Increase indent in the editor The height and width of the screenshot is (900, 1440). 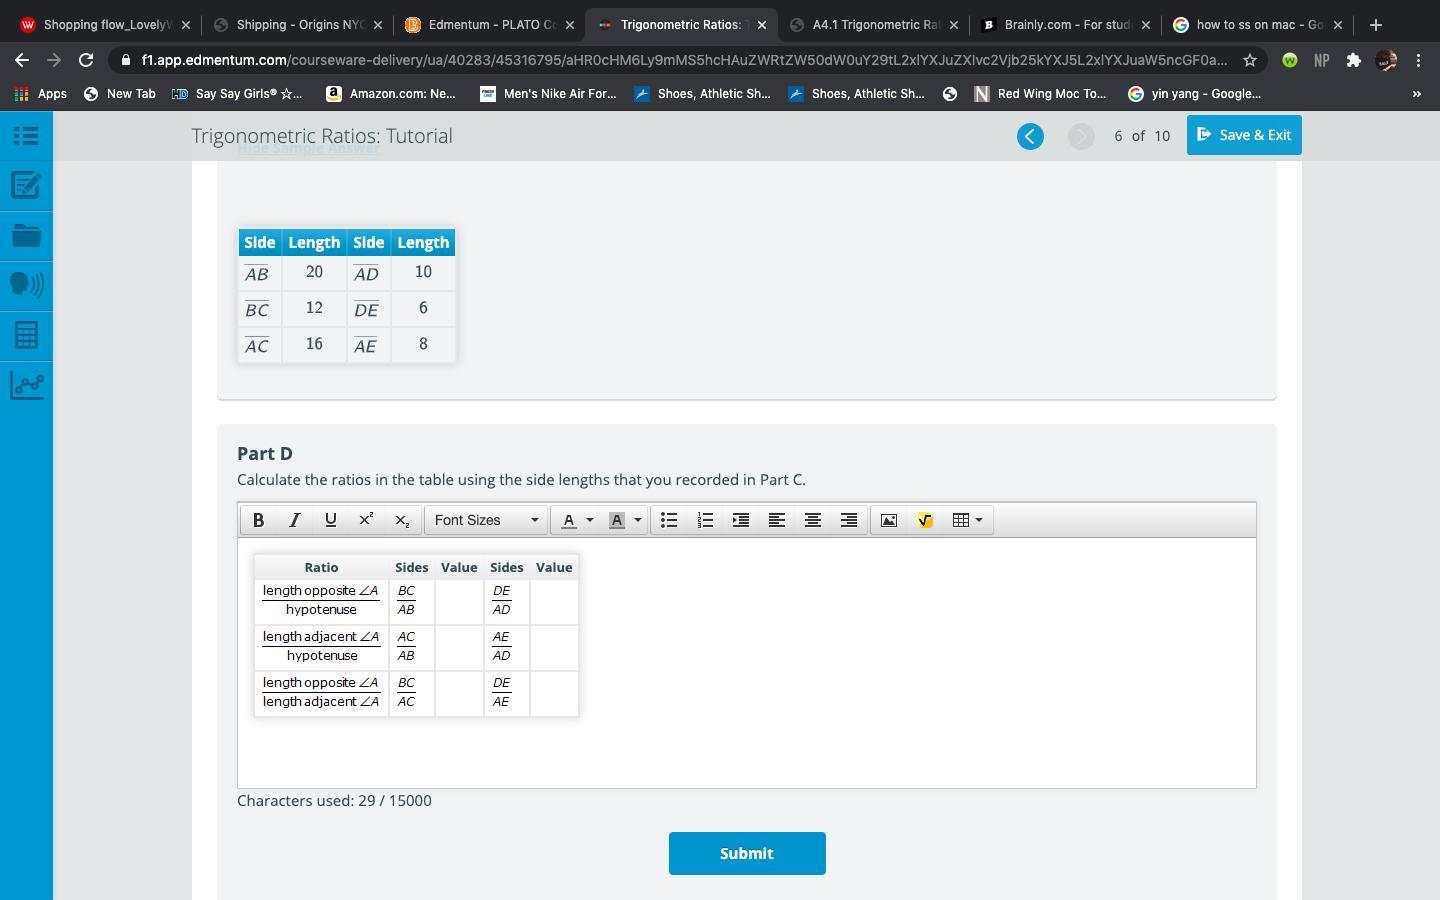741,520
